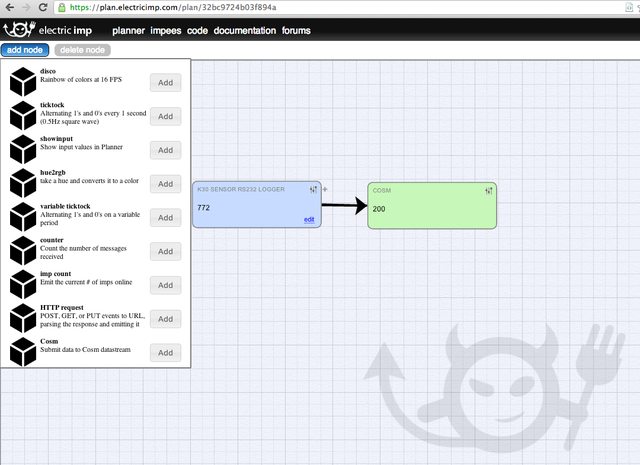Click the 'hue2rgb' node name text
Image resolution: width=640 pixels, height=465 pixels.
coord(53,173)
